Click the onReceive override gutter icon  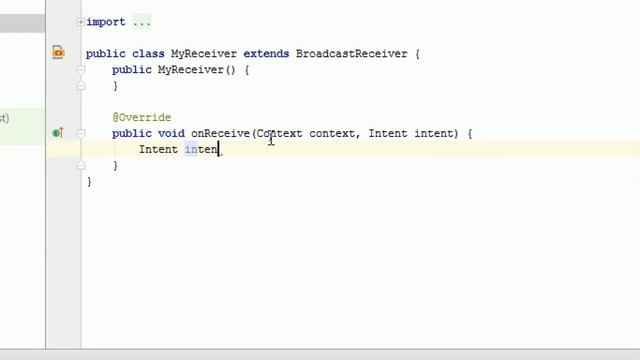[58, 133]
